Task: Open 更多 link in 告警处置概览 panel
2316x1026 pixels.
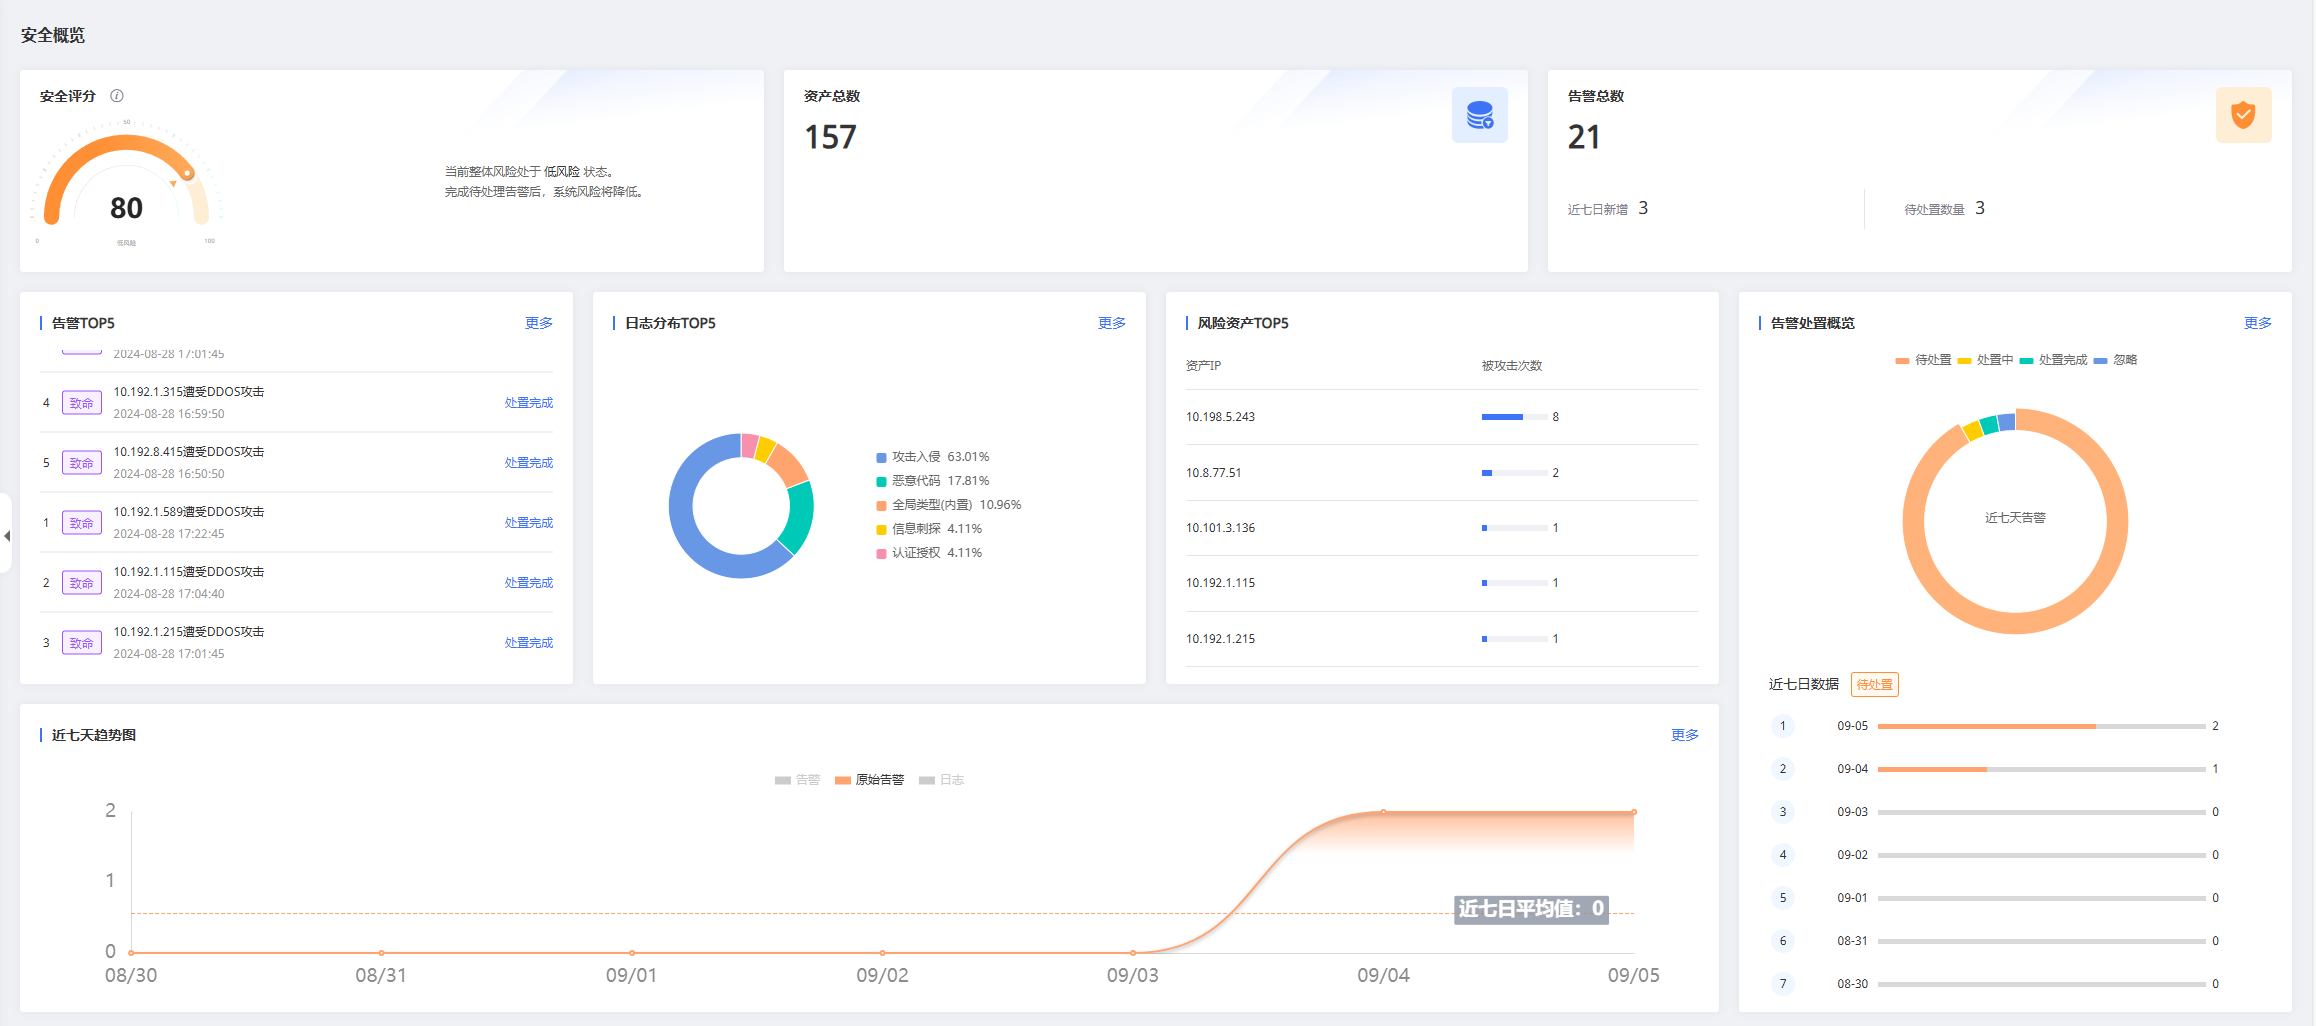Action: click(2258, 323)
